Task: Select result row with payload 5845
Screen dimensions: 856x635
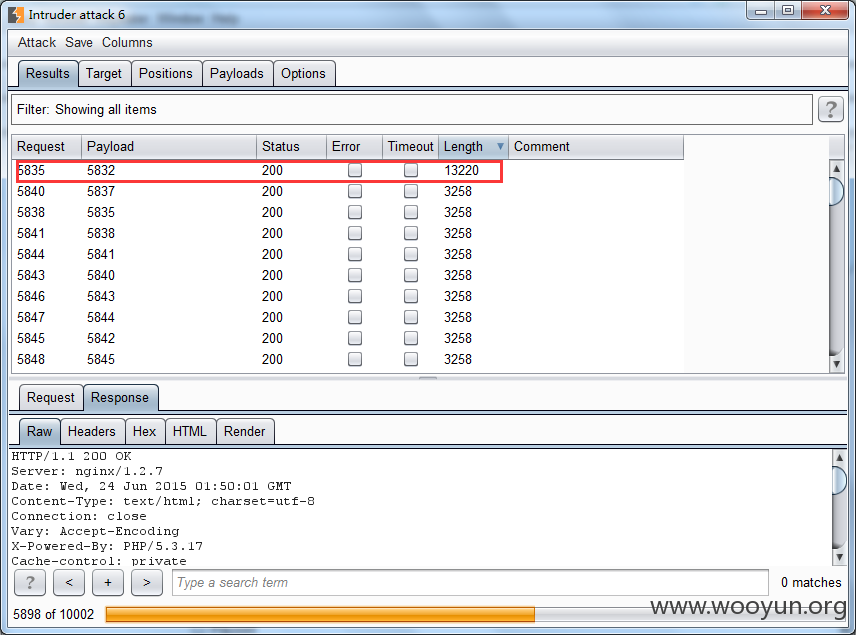Action: [x=347, y=359]
